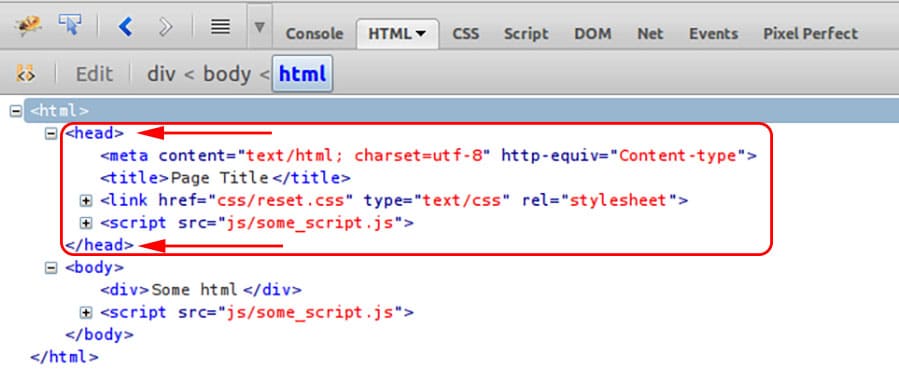Click js/some_script.js value in body
This screenshot has width=899, height=382.
pos(310,312)
